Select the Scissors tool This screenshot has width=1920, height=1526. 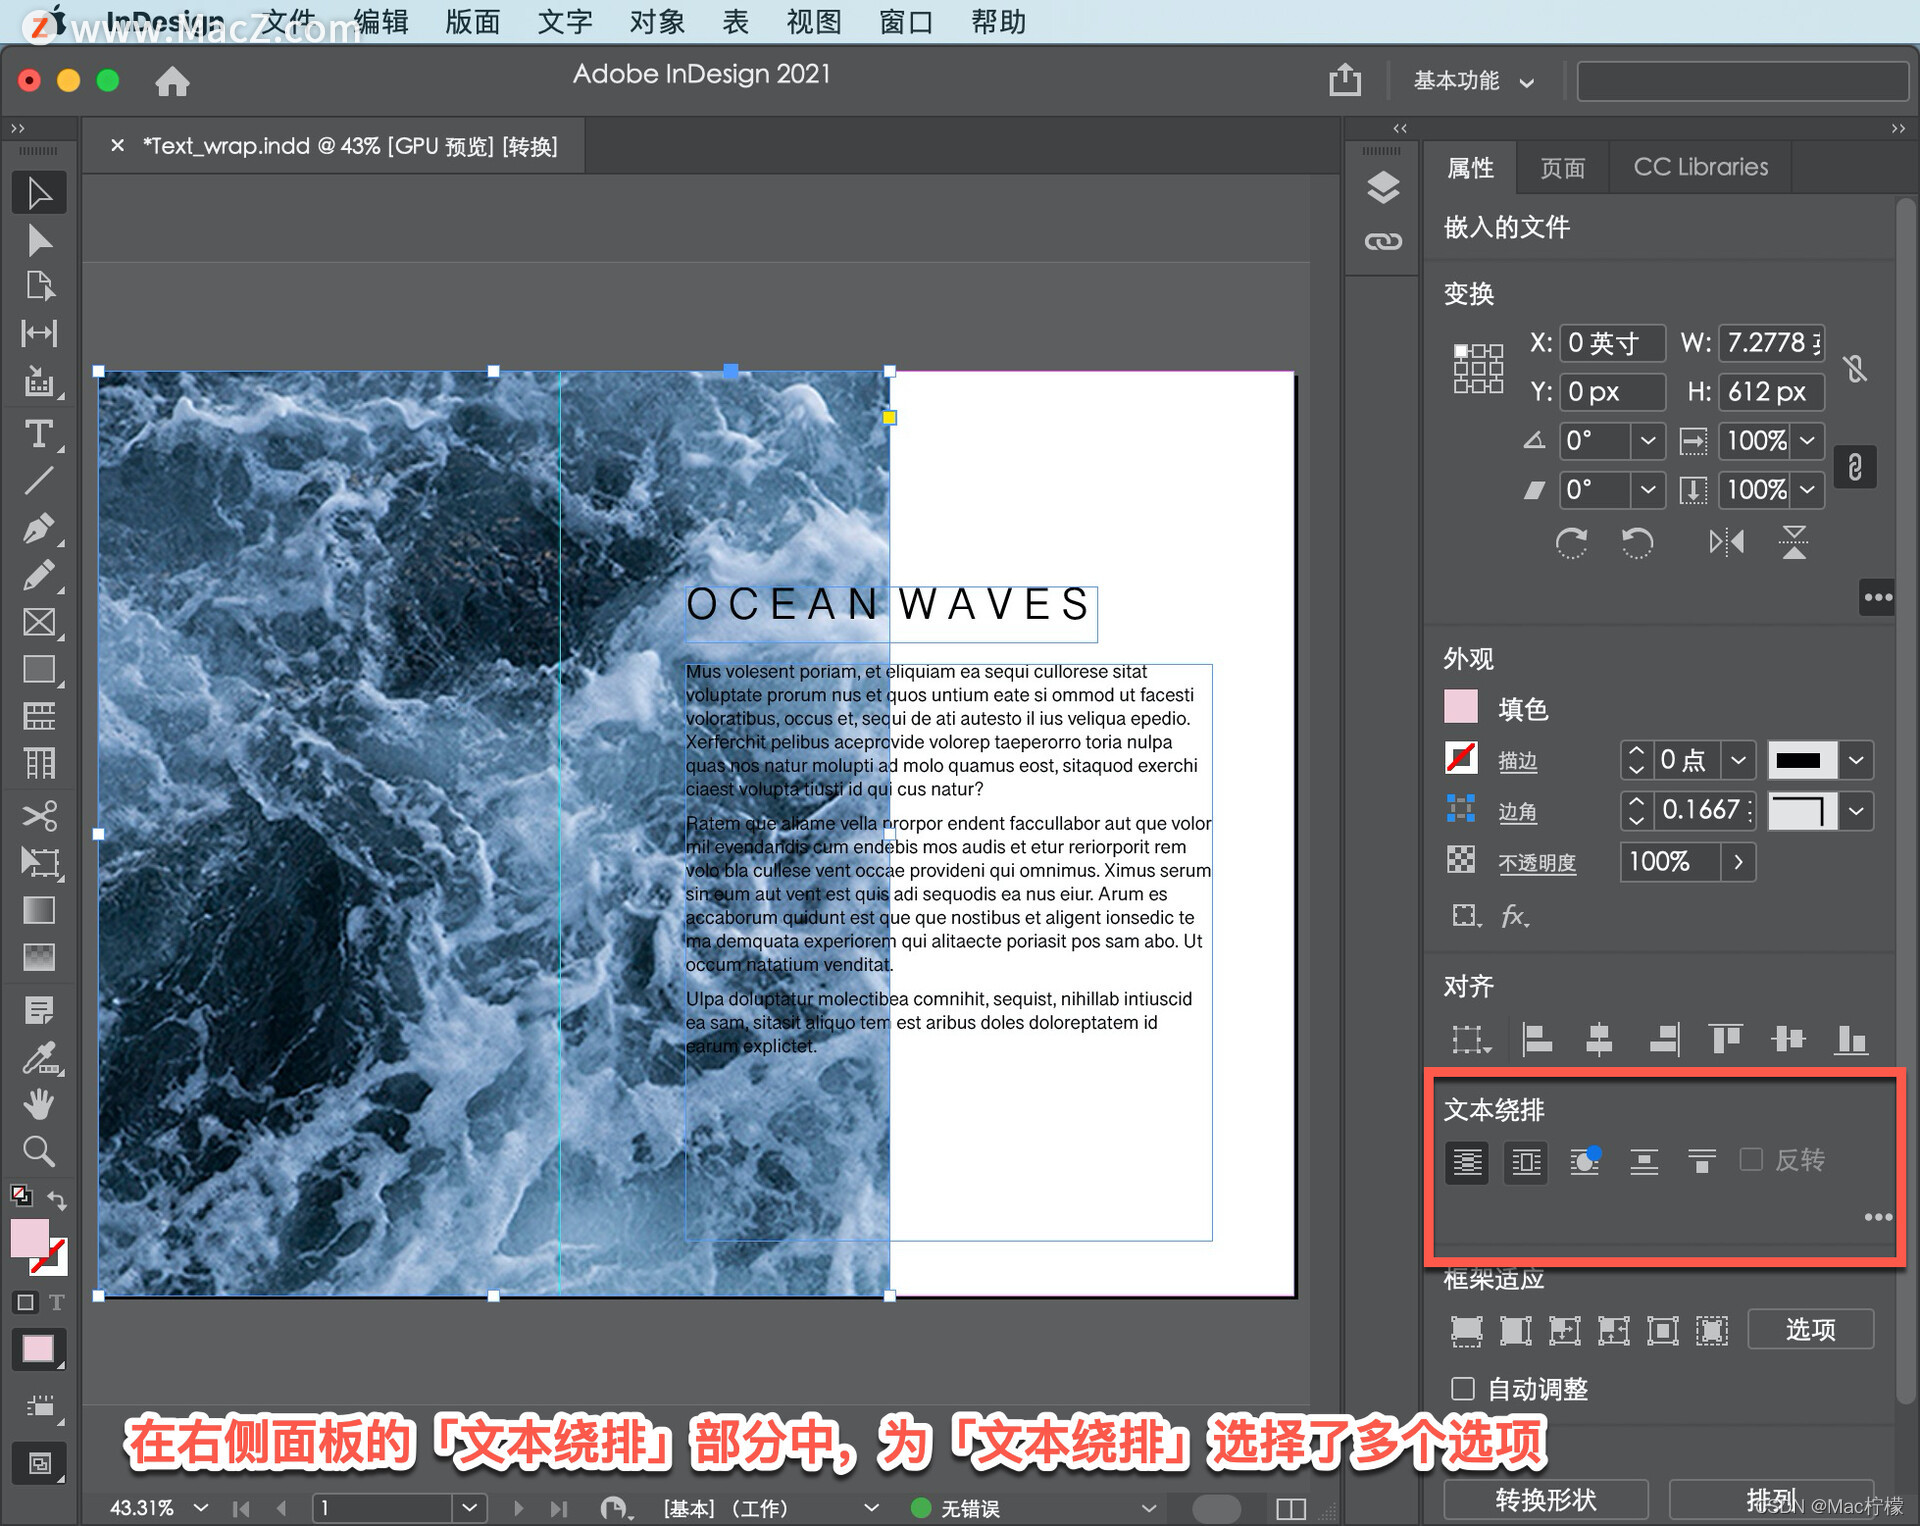tap(38, 815)
